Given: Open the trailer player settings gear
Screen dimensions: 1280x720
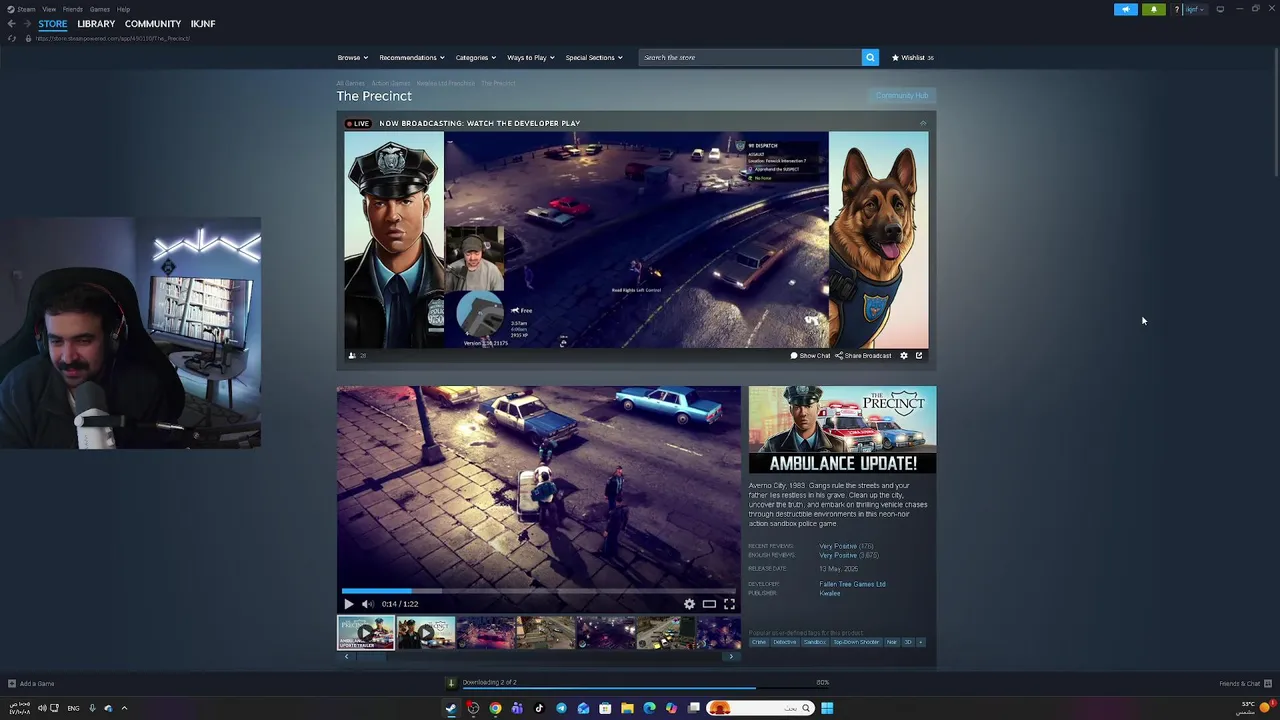Looking at the screenshot, I should [x=689, y=604].
